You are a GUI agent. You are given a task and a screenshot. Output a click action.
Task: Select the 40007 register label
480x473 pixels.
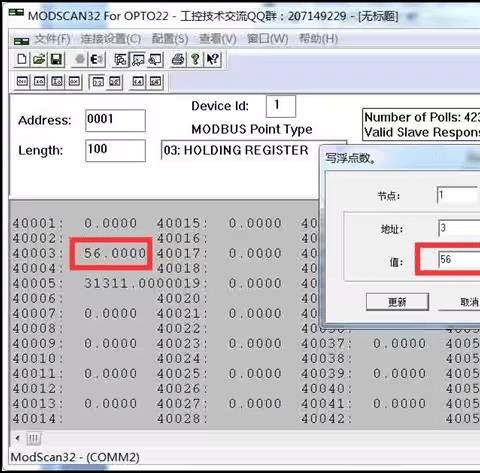pyautogui.click(x=38, y=313)
